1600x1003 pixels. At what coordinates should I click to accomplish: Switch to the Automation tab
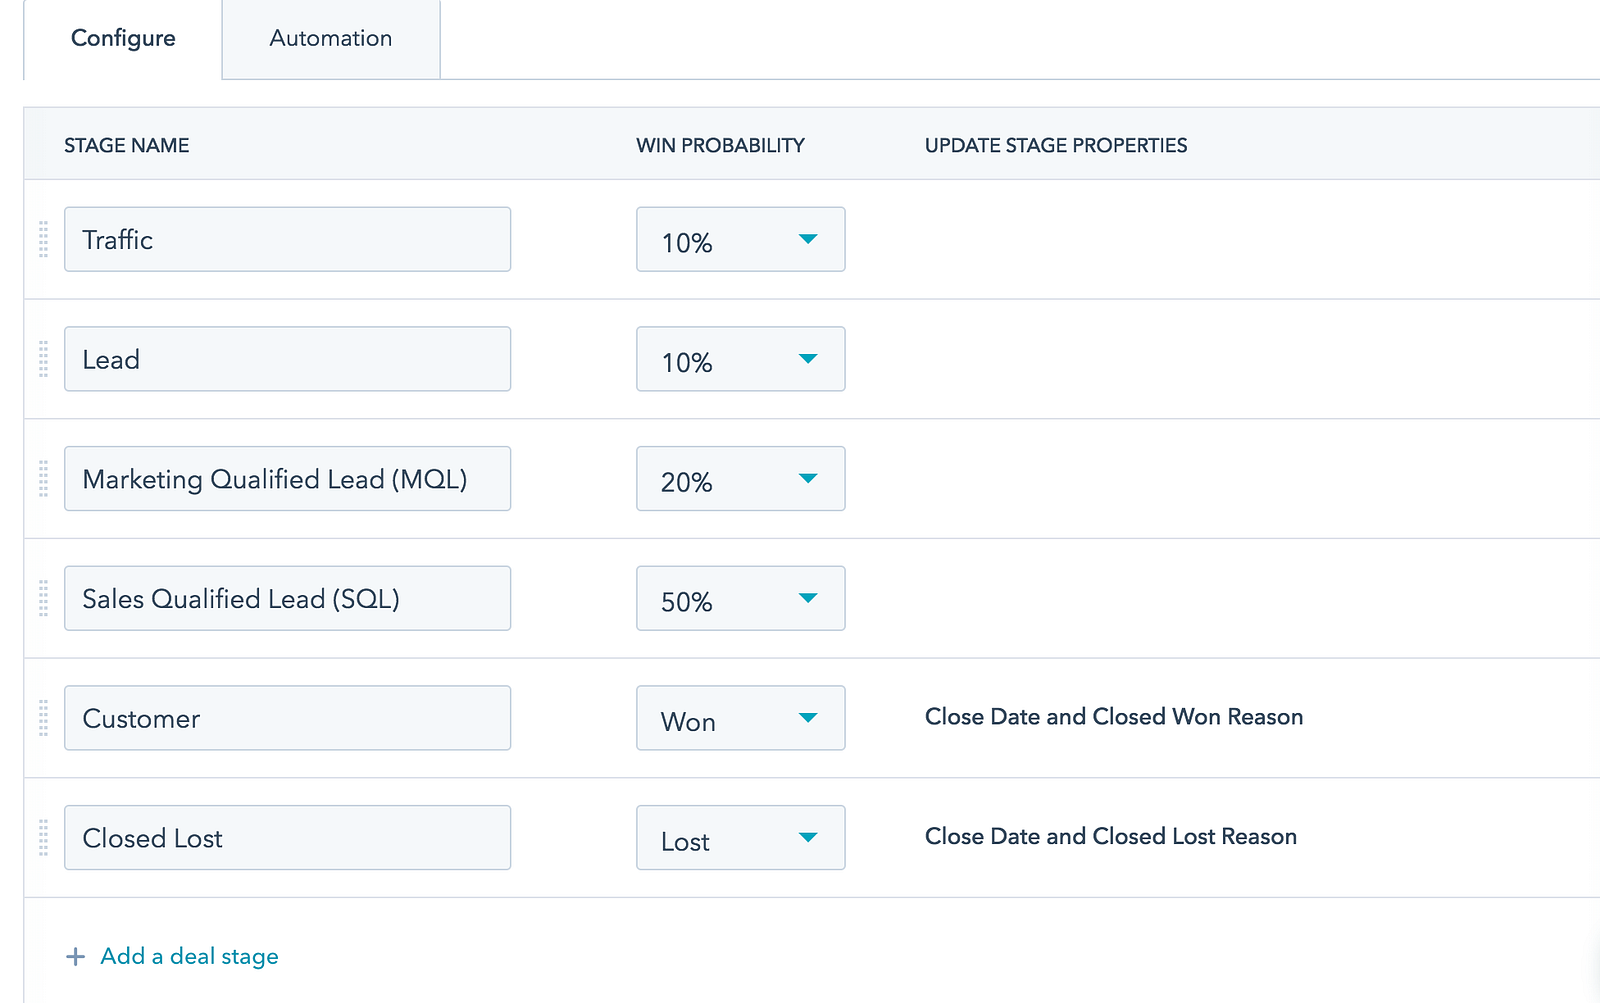pos(331,39)
